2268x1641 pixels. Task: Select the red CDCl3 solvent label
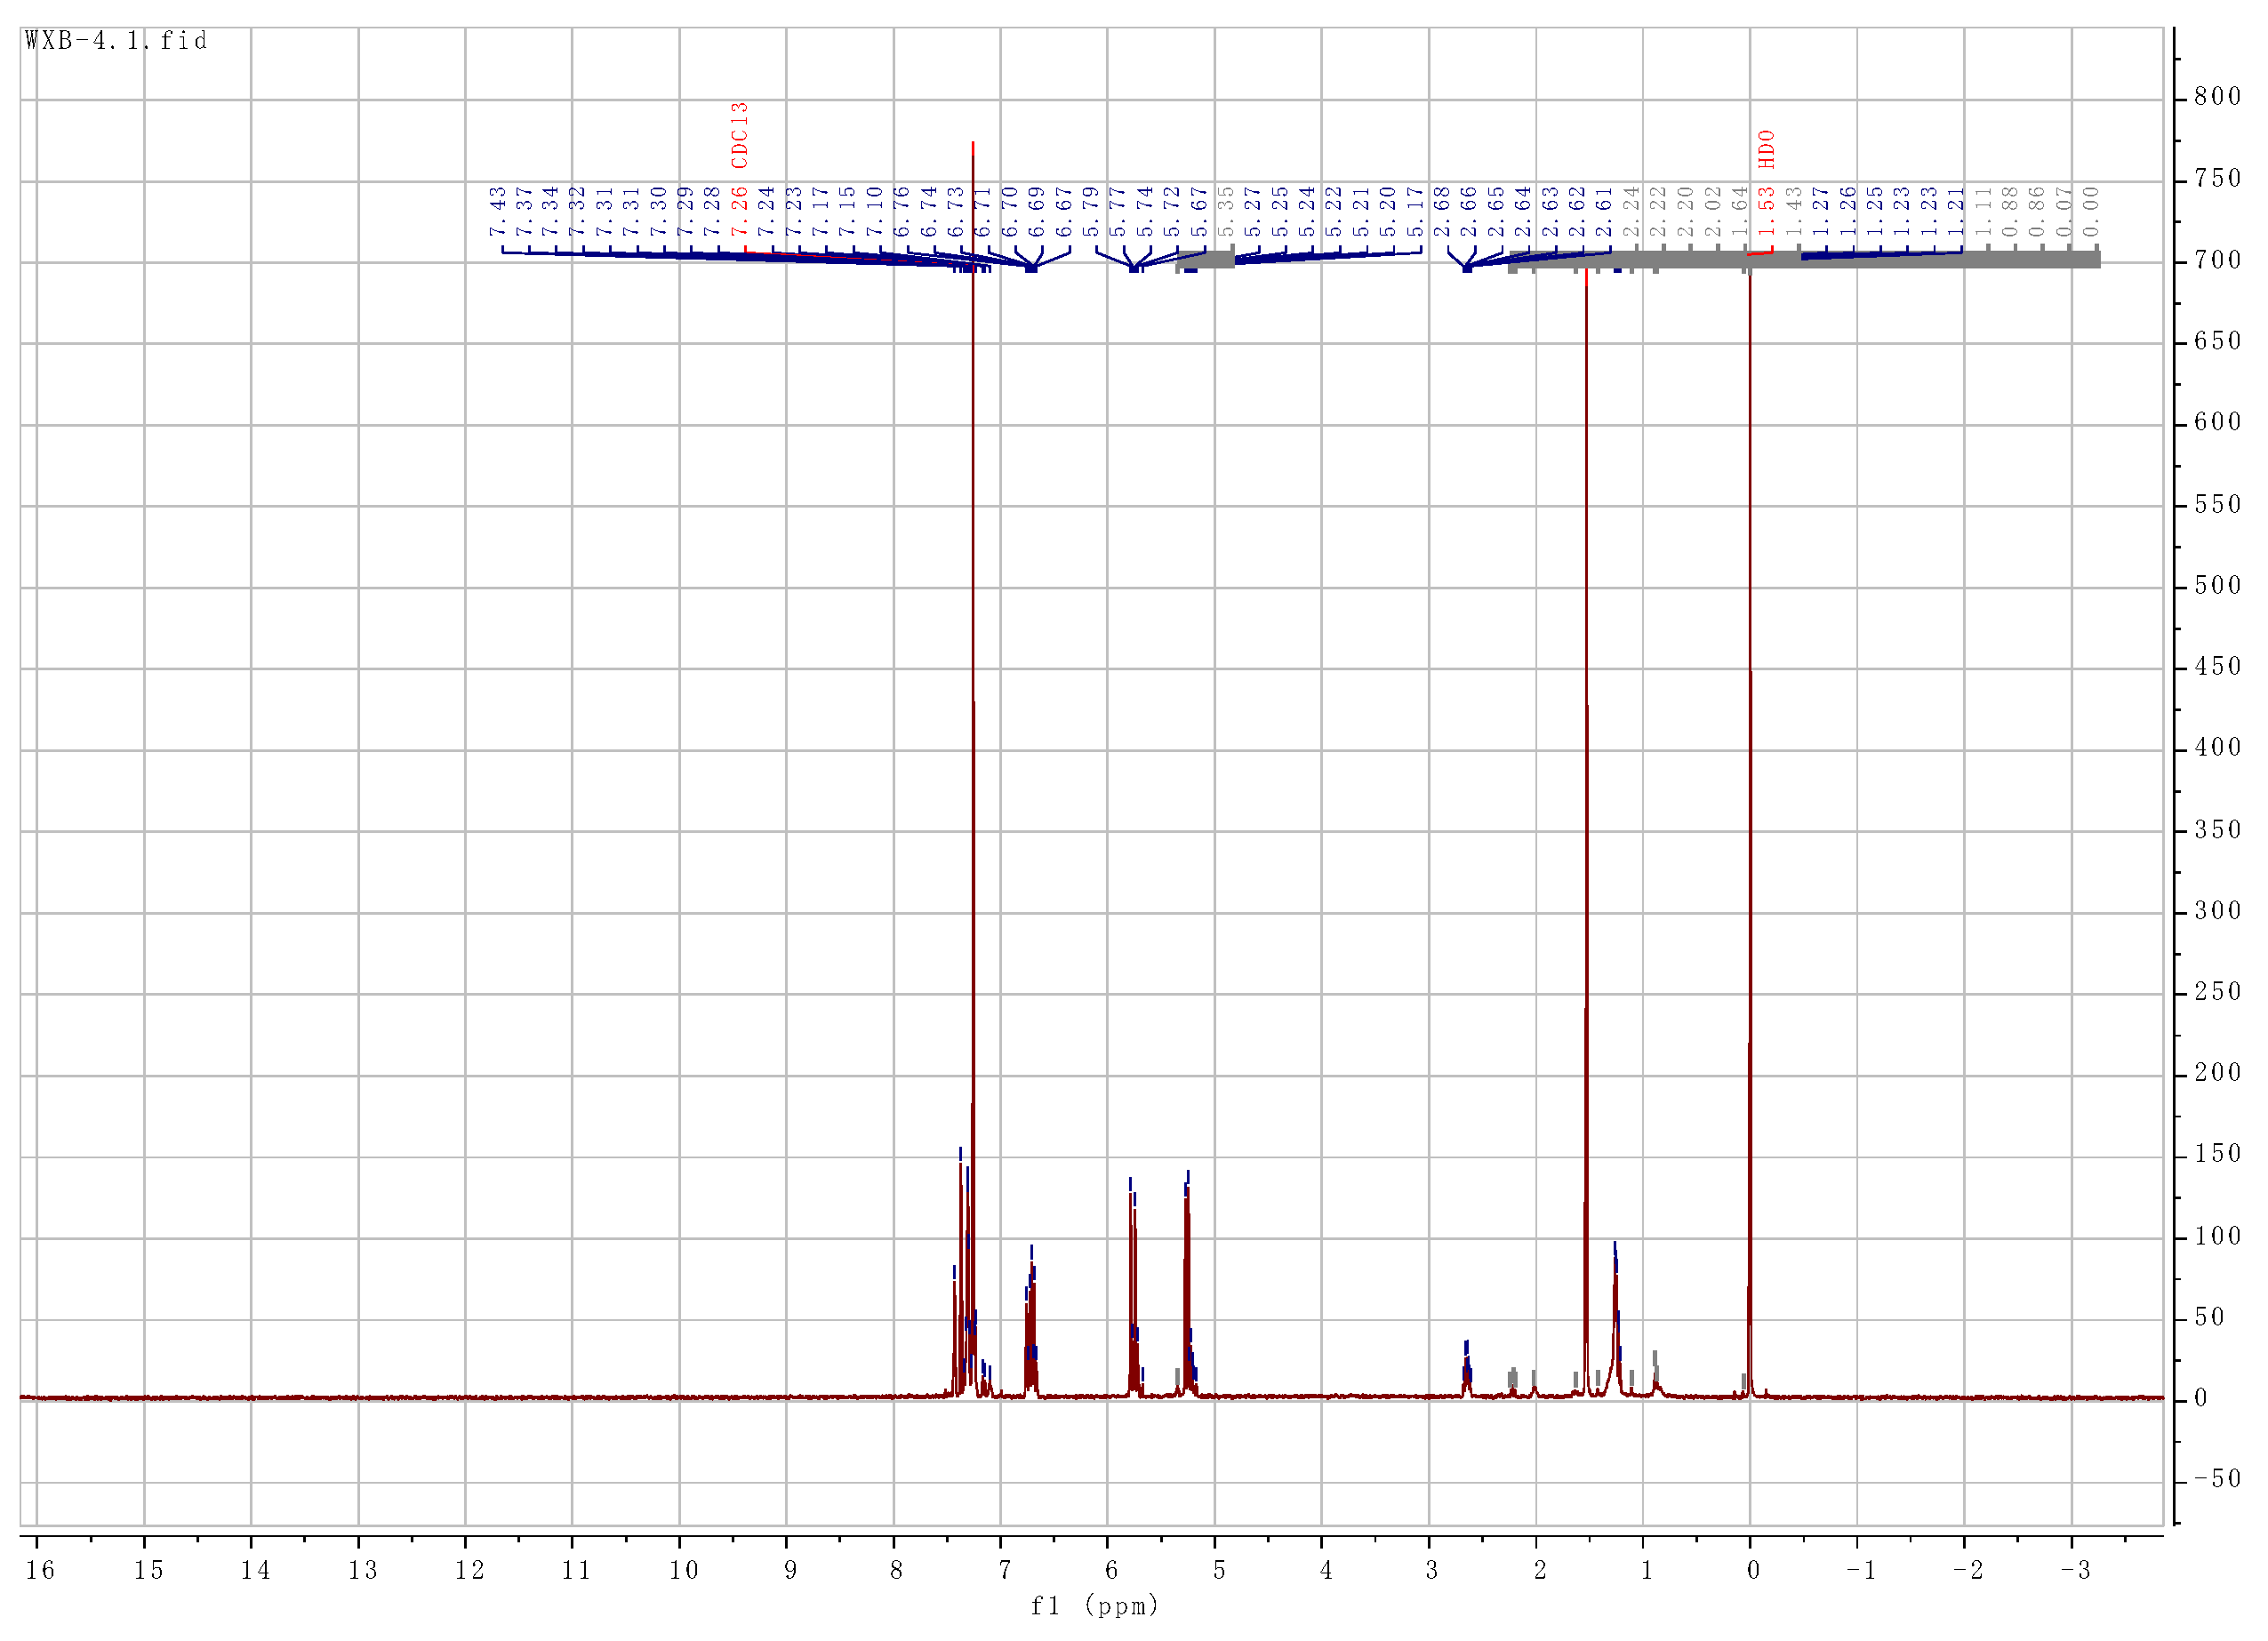(739, 135)
